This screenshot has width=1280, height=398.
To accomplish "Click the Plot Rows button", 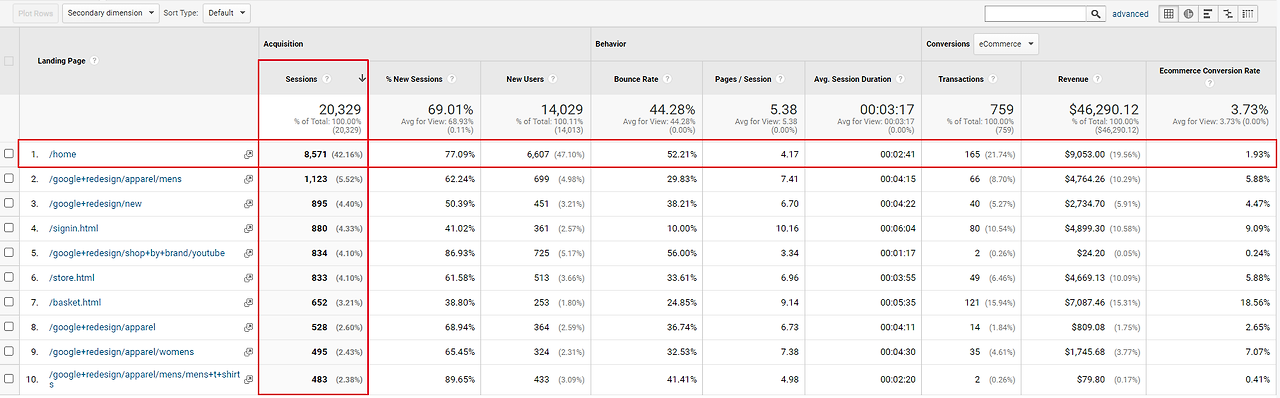I will click(35, 14).
